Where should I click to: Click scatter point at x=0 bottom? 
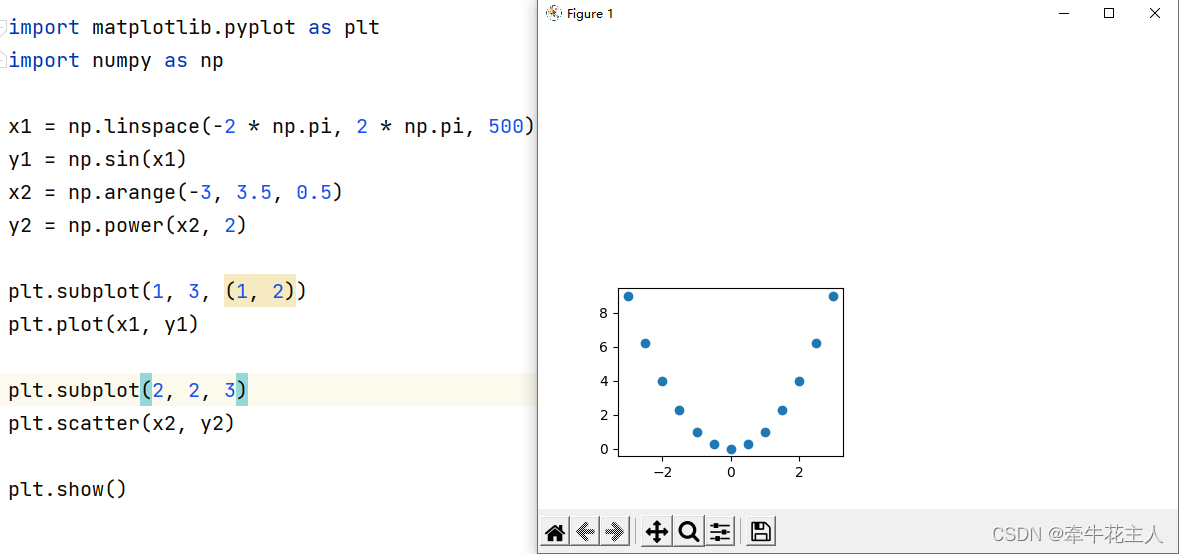731,450
